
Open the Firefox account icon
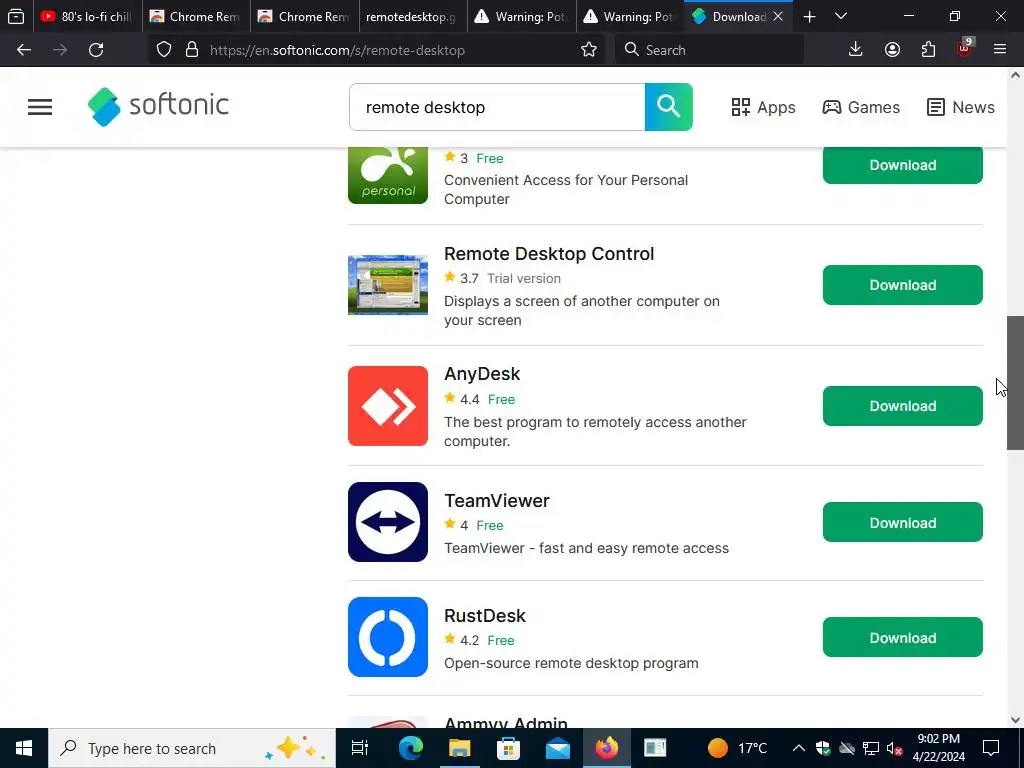click(892, 50)
